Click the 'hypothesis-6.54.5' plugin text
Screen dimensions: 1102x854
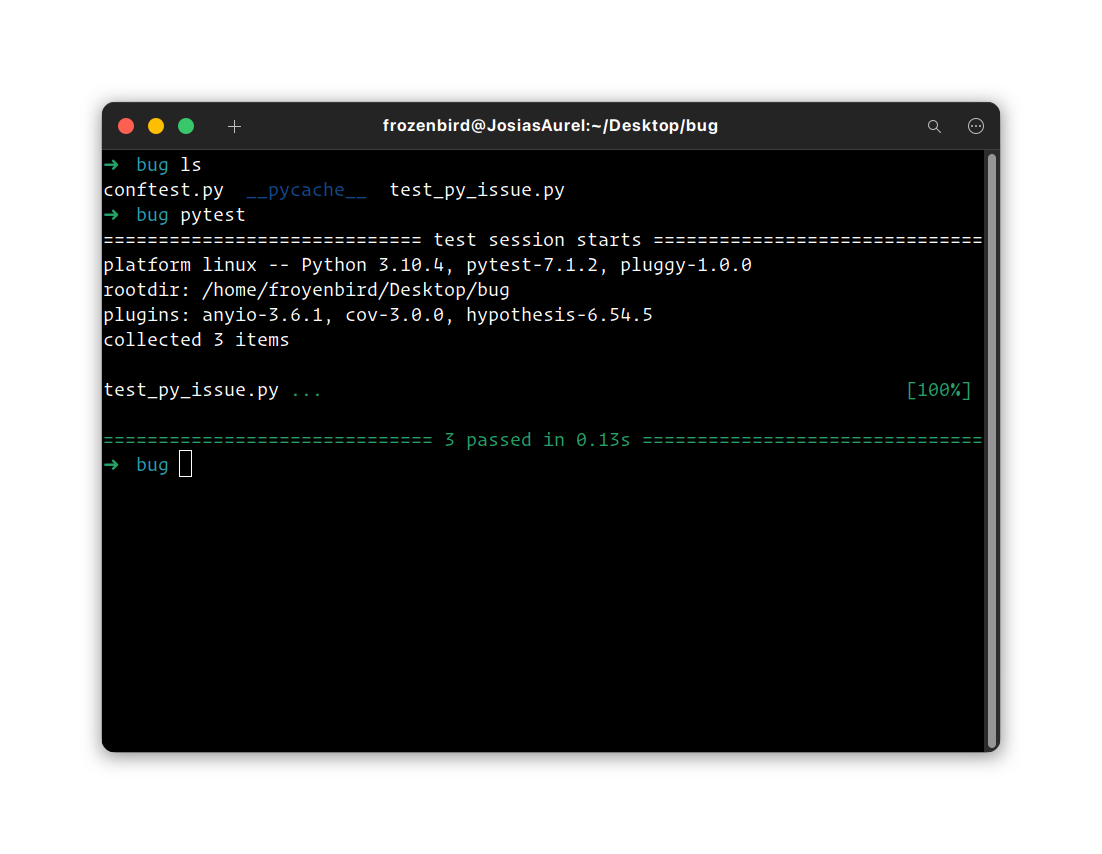pyautogui.click(x=559, y=315)
